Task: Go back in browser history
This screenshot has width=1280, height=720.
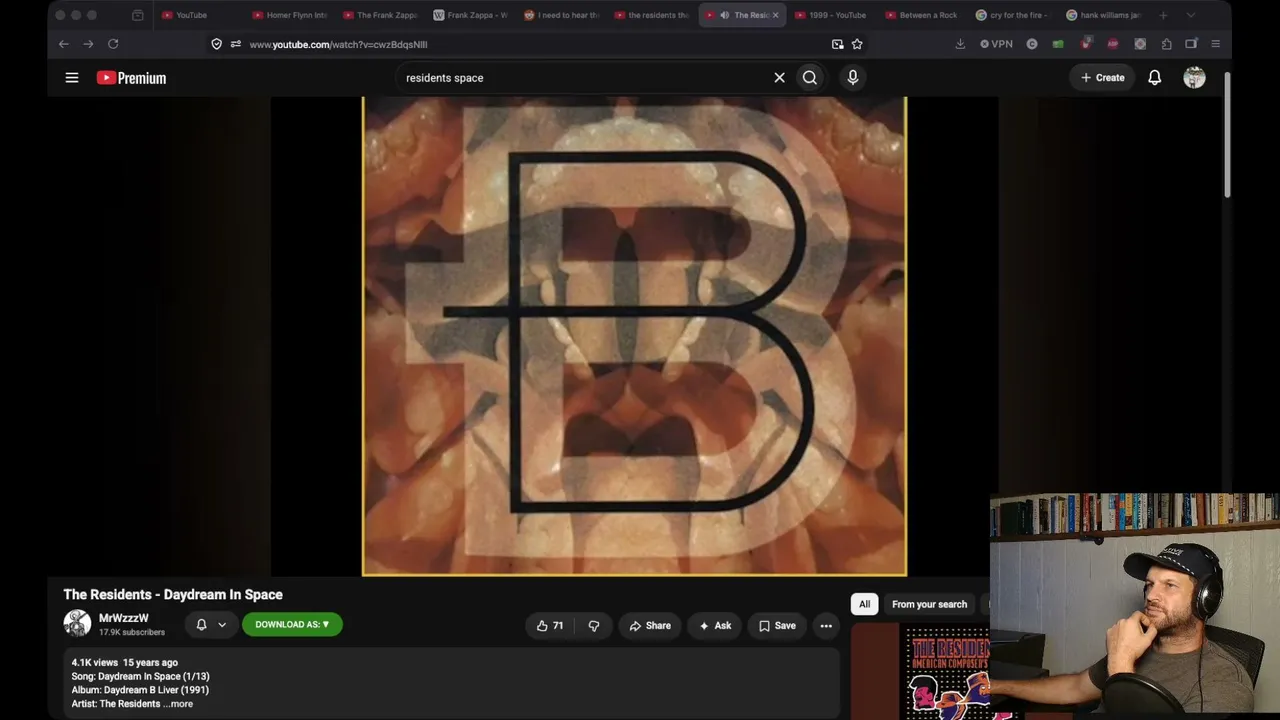Action: [x=63, y=44]
